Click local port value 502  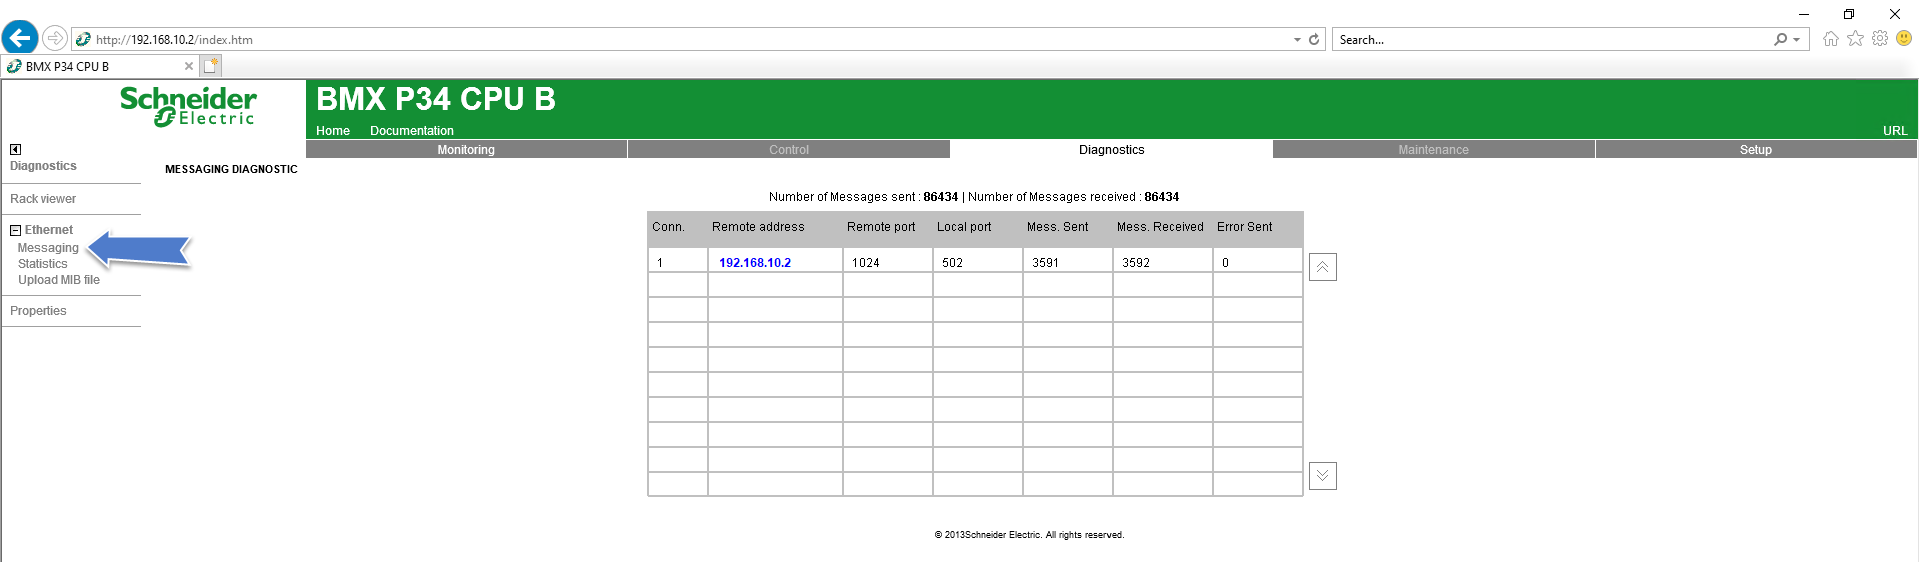click(x=952, y=263)
